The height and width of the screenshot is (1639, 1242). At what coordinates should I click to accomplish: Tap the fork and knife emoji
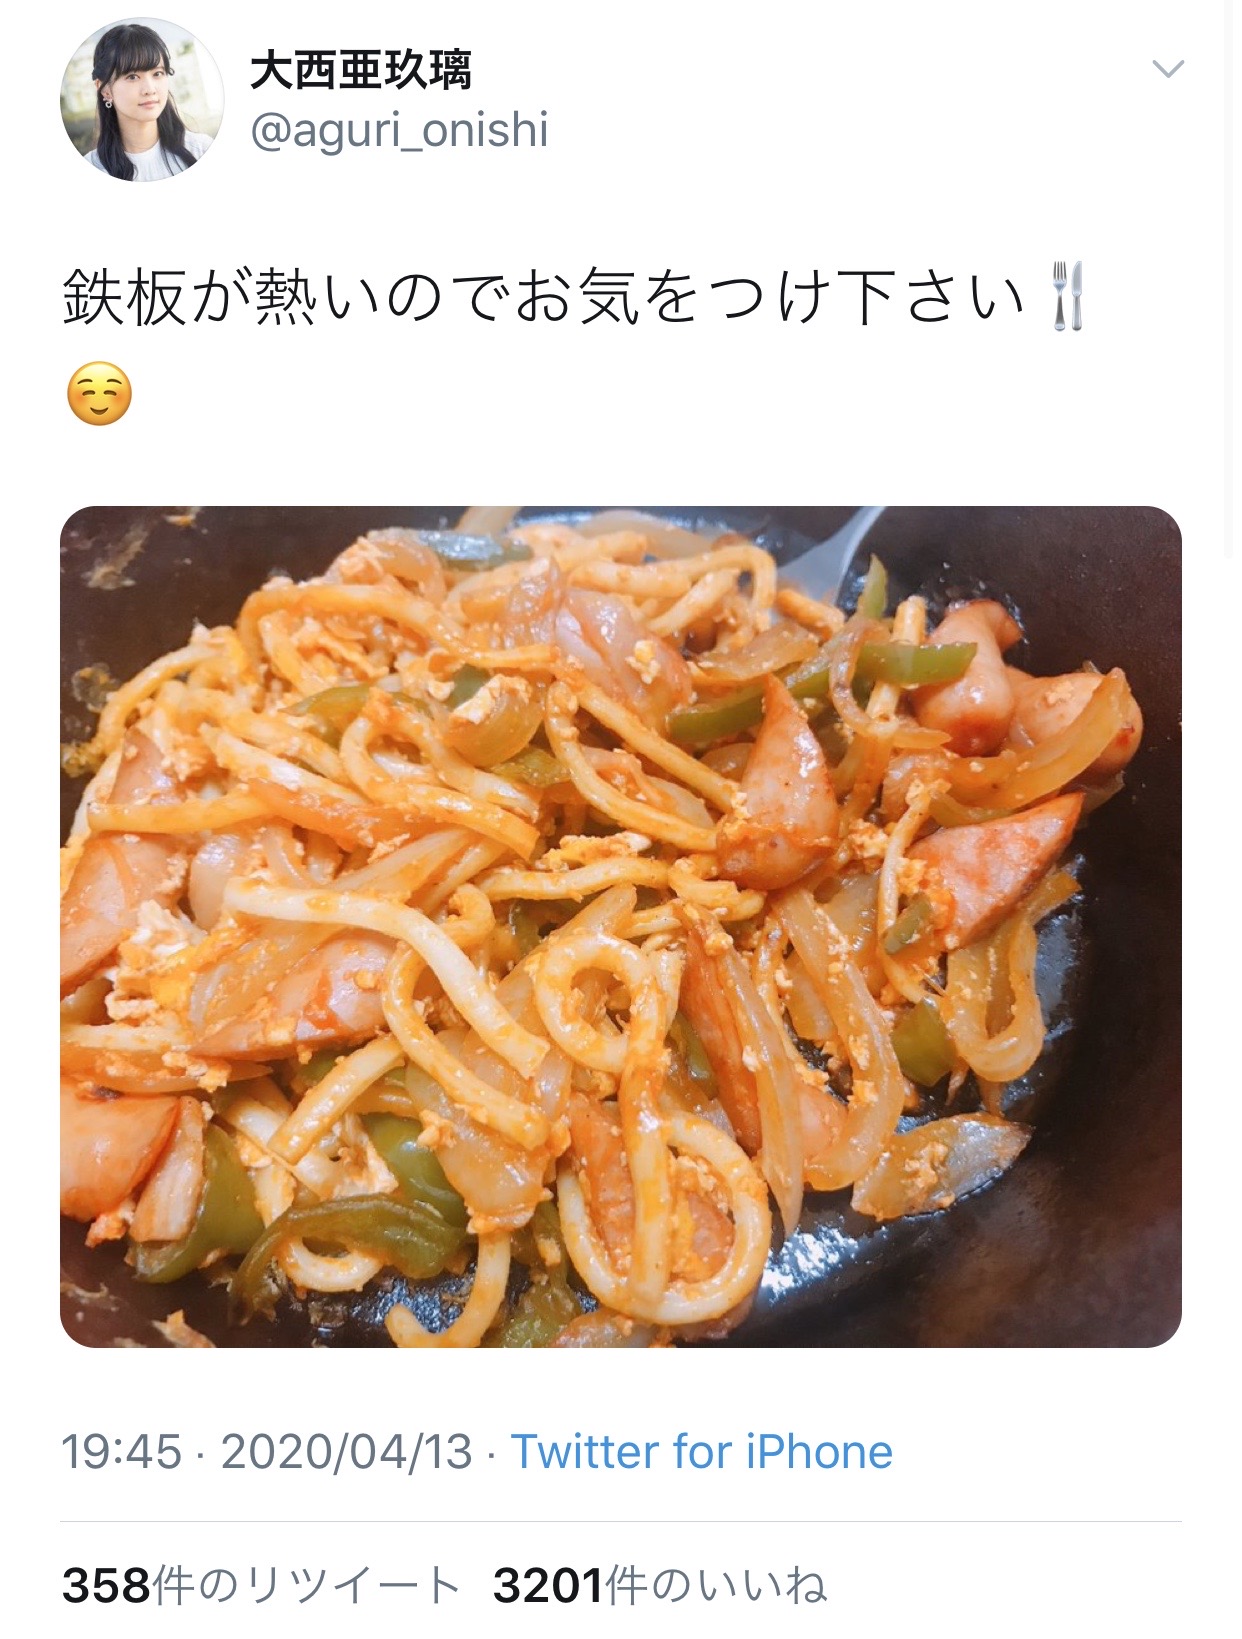[1068, 297]
